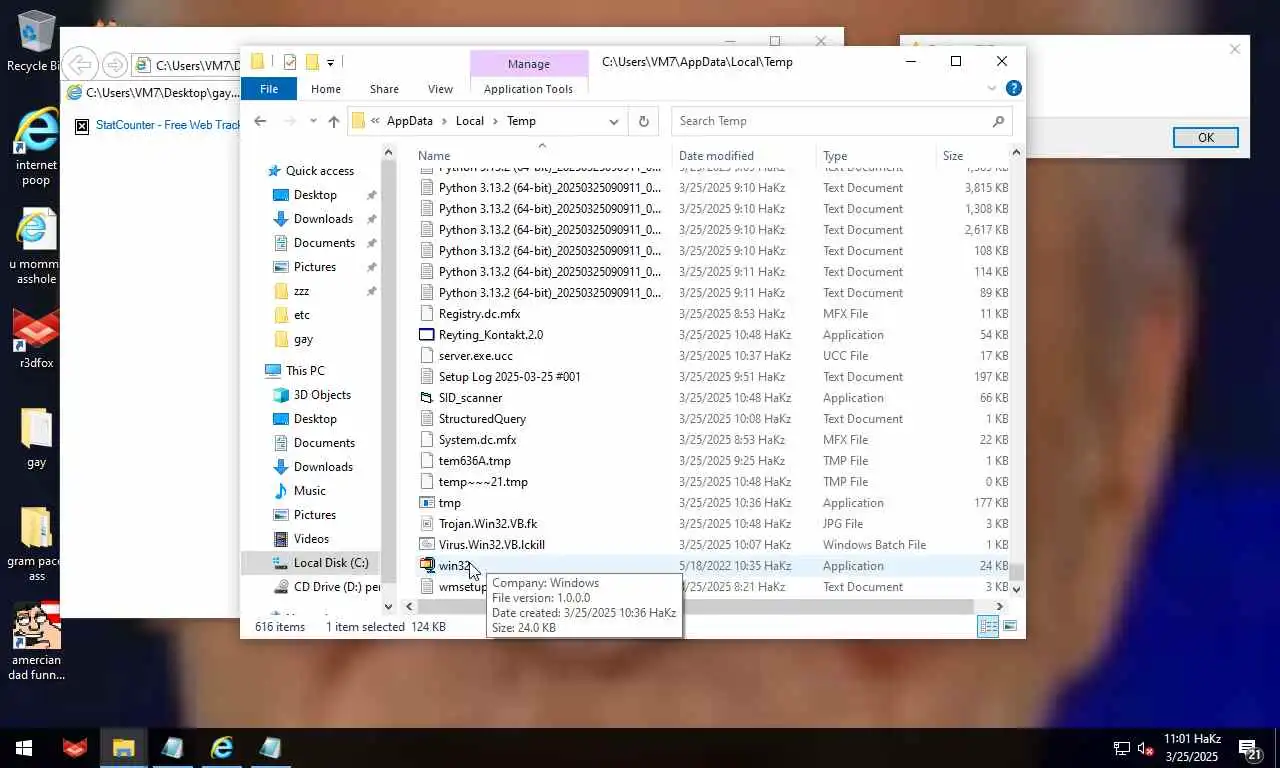The width and height of the screenshot is (1280, 768).
Task: Switch to the Home ribbon tab
Action: 326,89
